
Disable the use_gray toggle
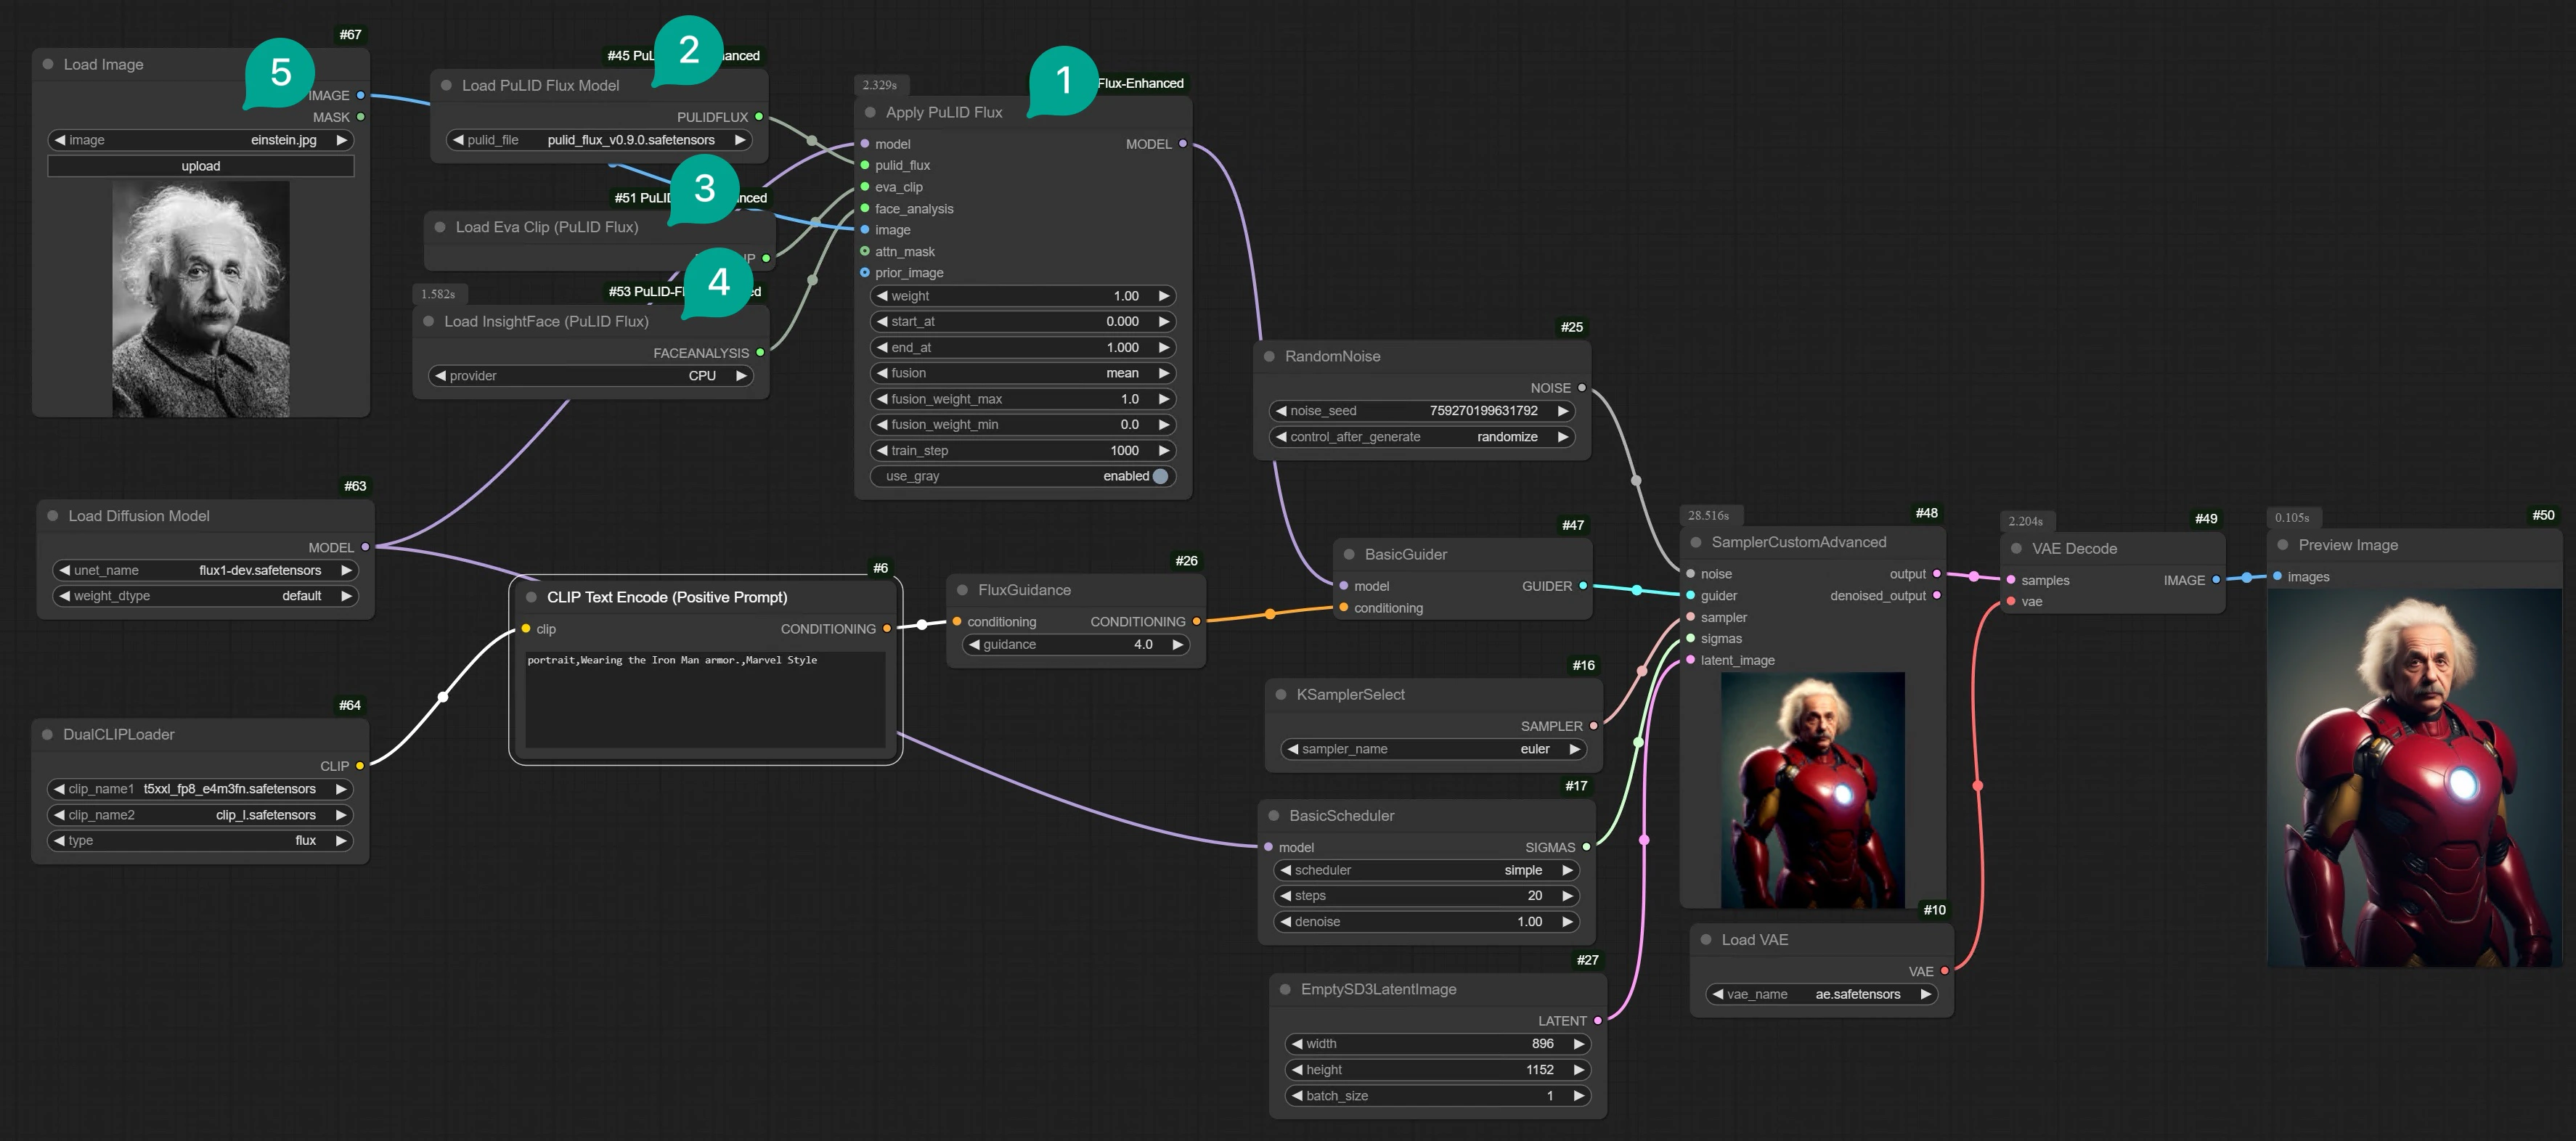tap(1160, 476)
